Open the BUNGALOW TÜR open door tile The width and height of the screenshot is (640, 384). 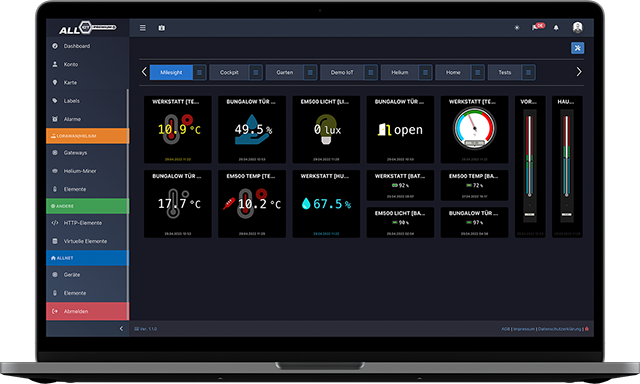pos(400,129)
